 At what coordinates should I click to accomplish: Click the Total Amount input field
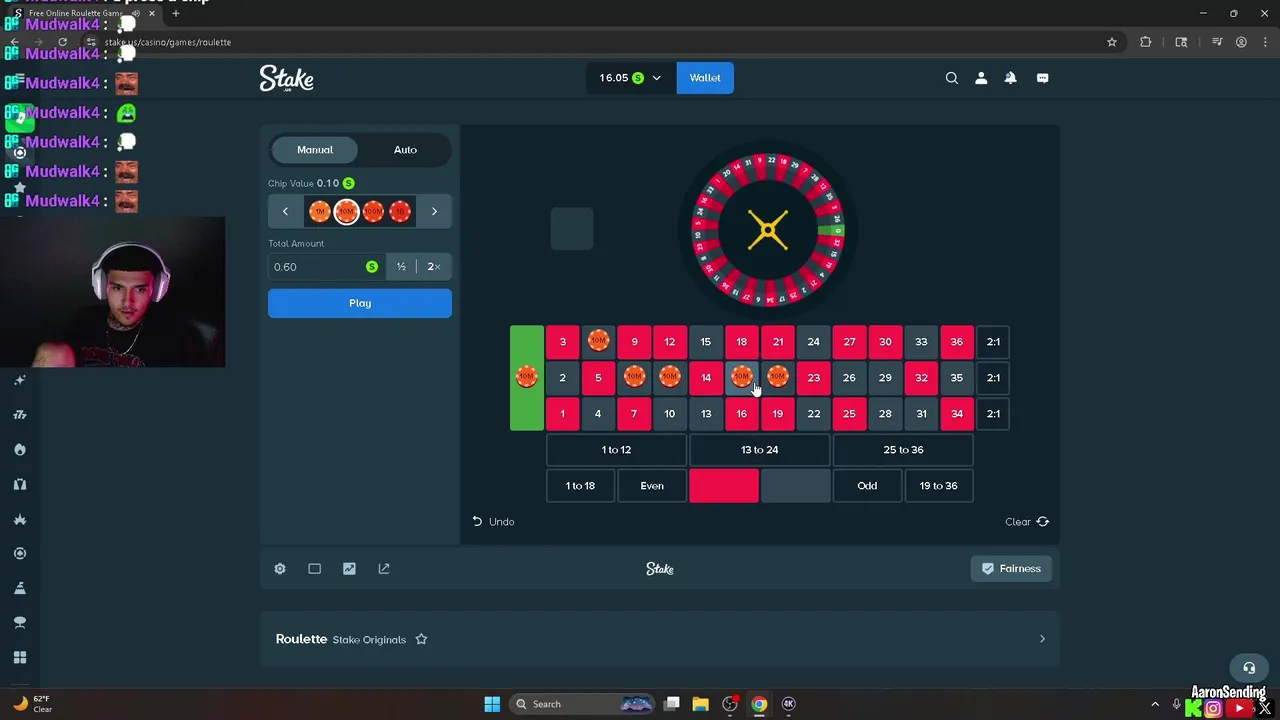pyautogui.click(x=326, y=267)
